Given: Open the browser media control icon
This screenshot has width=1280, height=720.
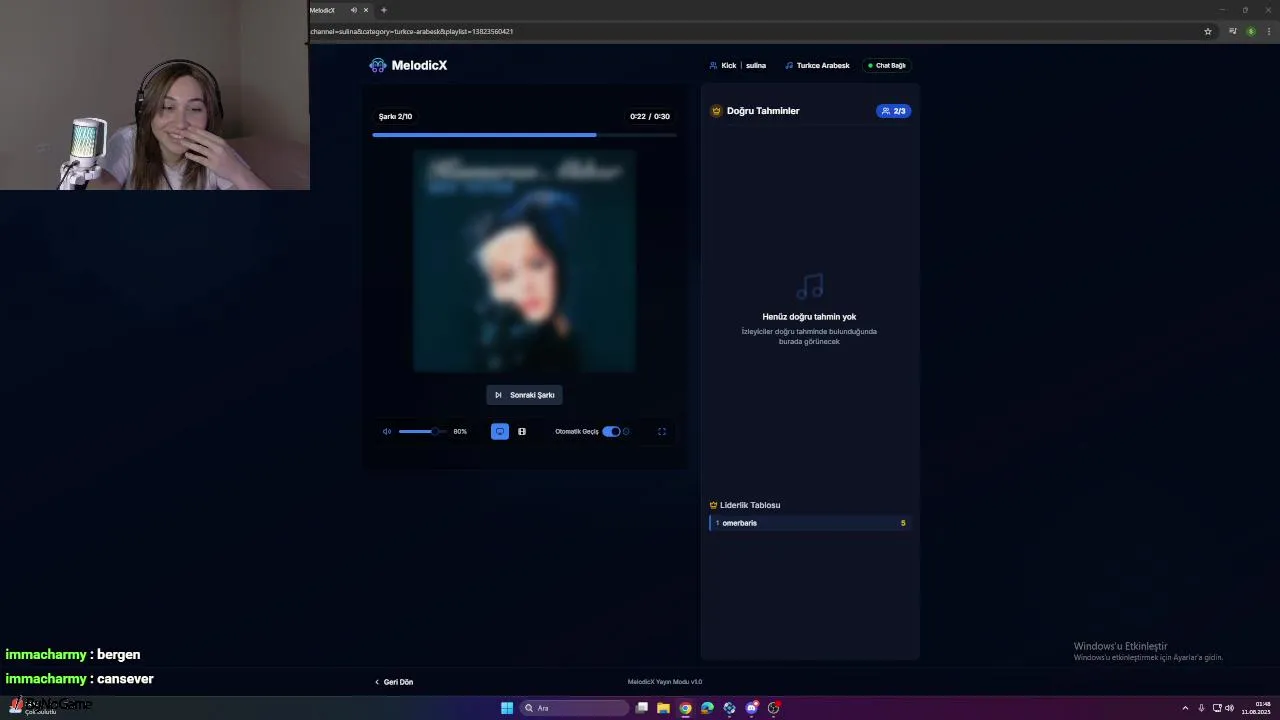Looking at the screenshot, I should 1233,31.
